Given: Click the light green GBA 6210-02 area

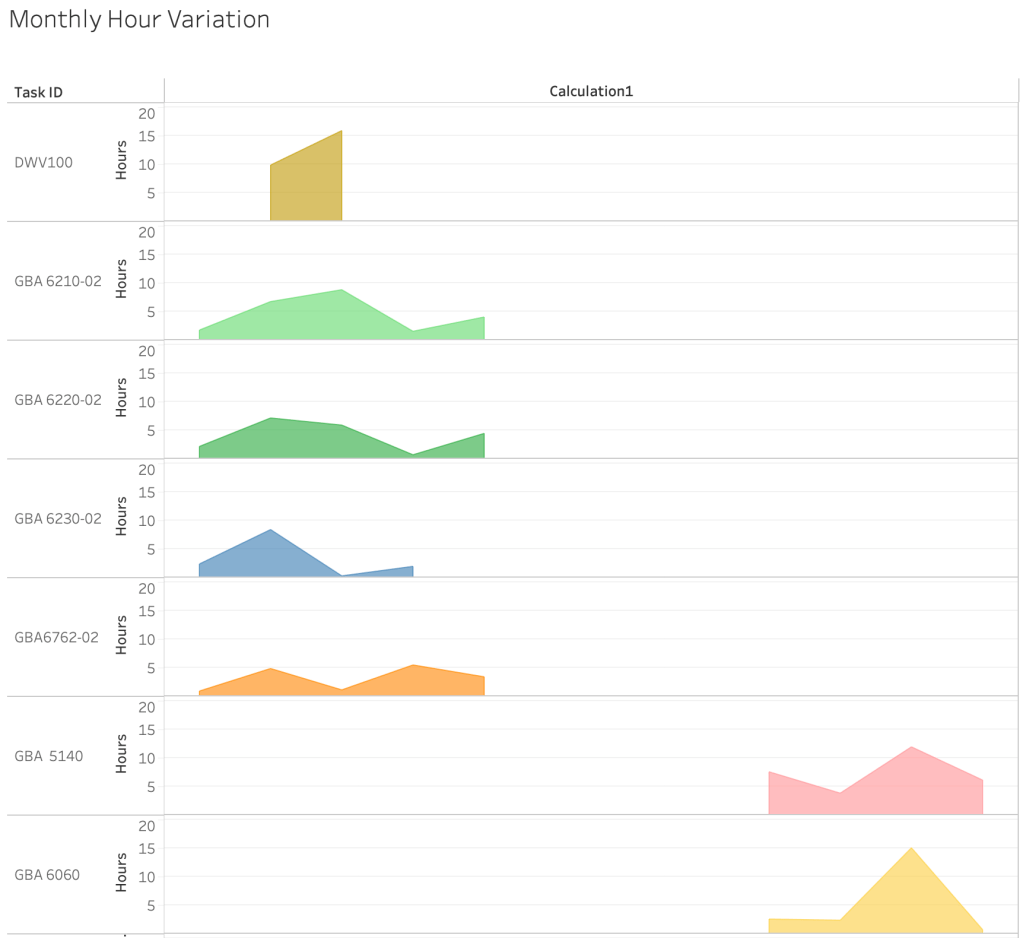Looking at the screenshot, I should click(300, 318).
